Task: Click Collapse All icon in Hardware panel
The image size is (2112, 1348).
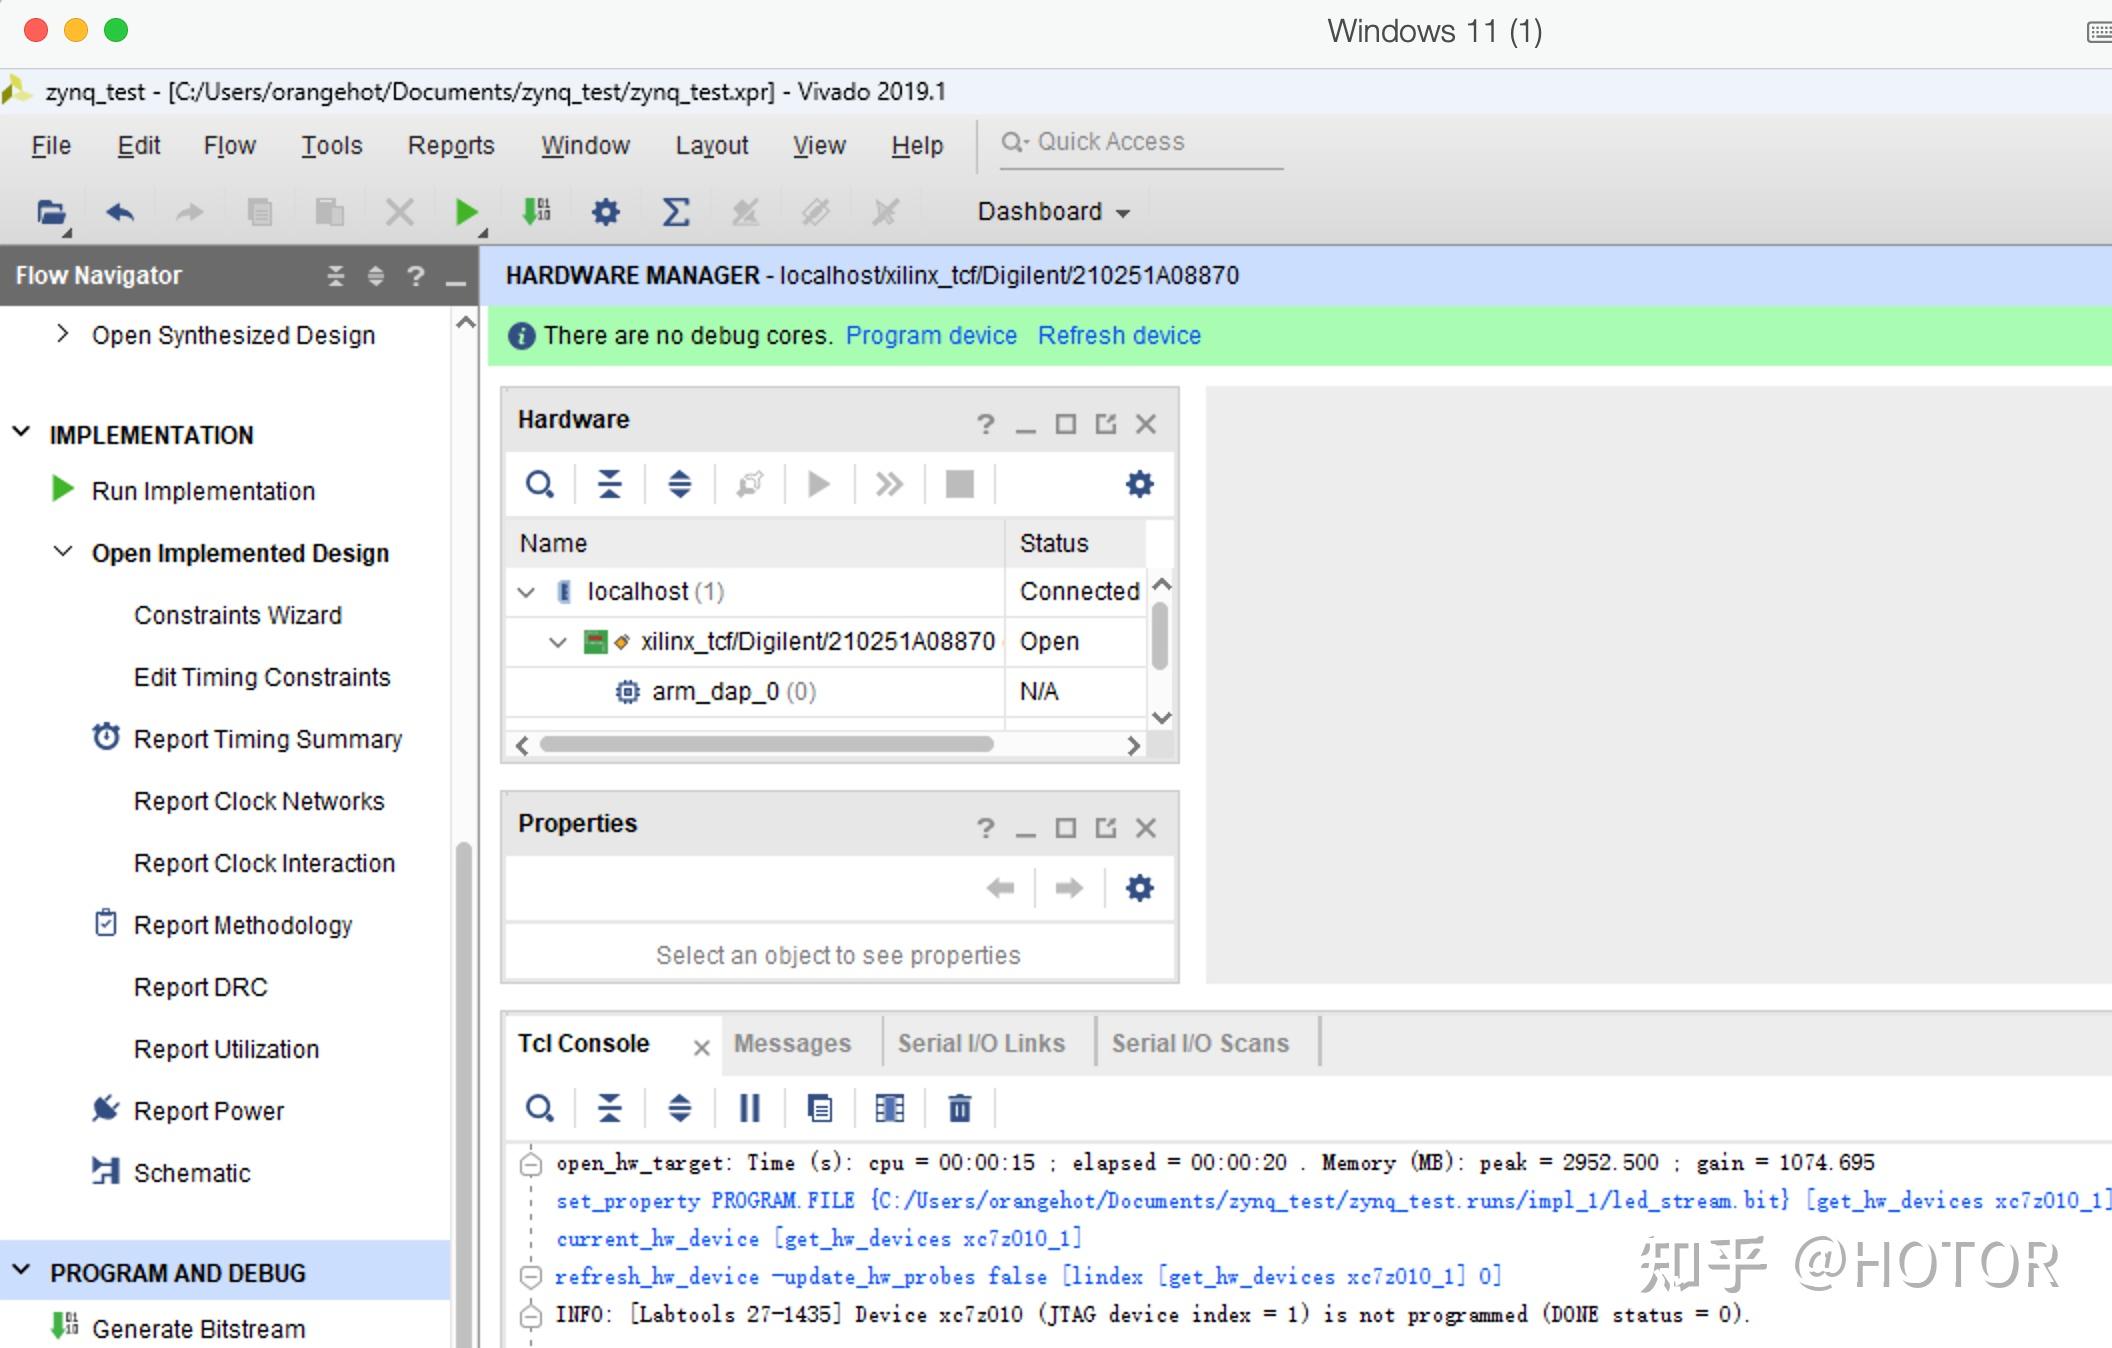Action: click(x=609, y=485)
